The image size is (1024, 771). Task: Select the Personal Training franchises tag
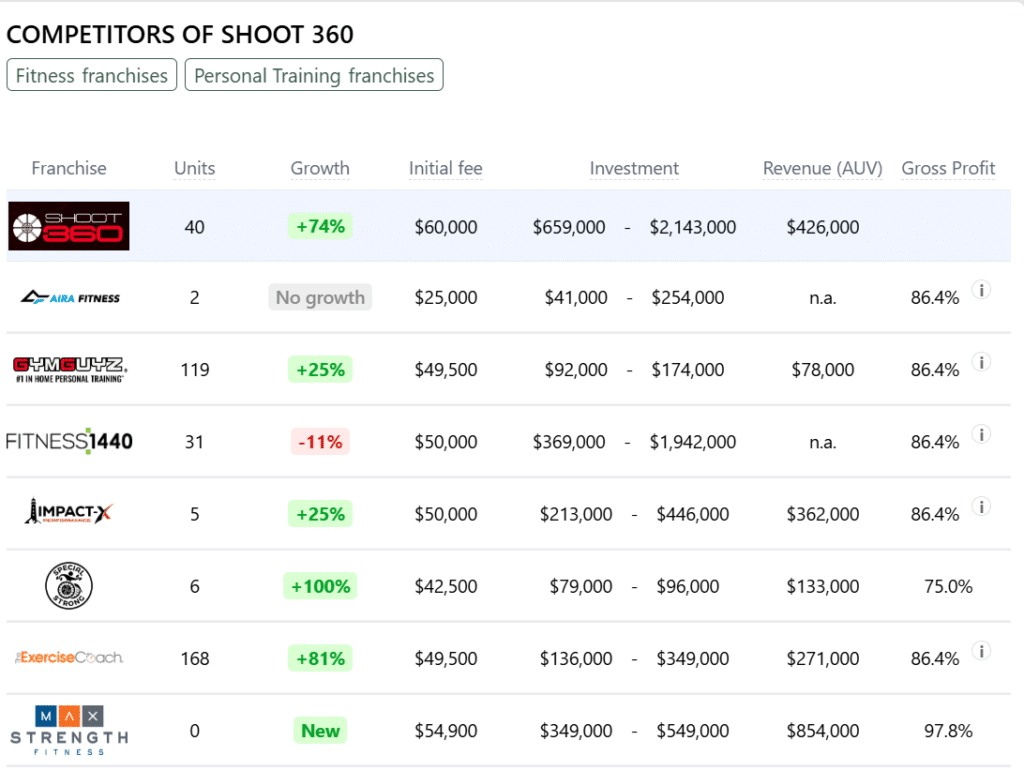coord(314,75)
